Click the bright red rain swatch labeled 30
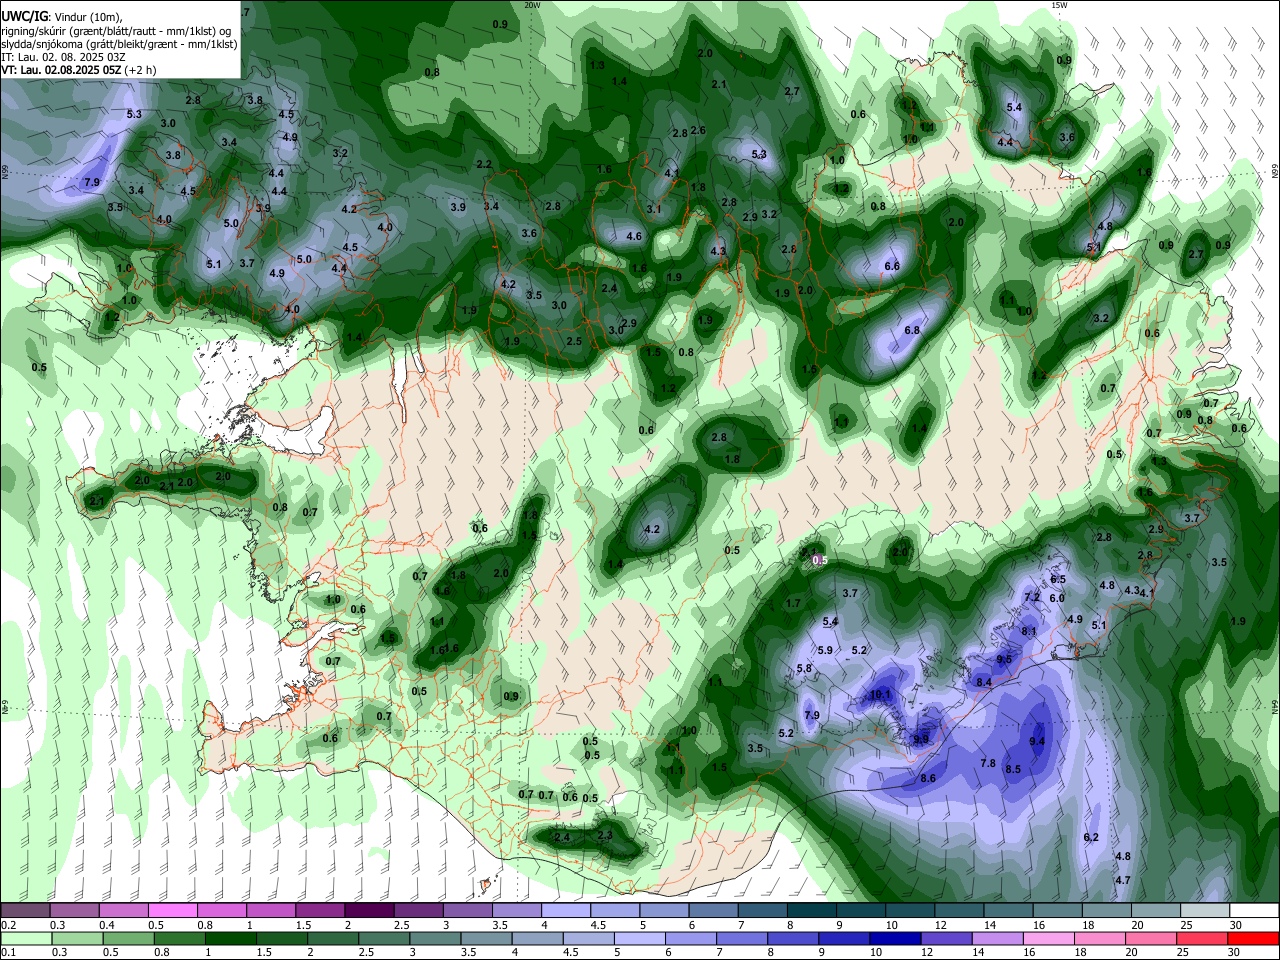Viewport: 1280px width, 960px height. pyautogui.click(x=1254, y=938)
